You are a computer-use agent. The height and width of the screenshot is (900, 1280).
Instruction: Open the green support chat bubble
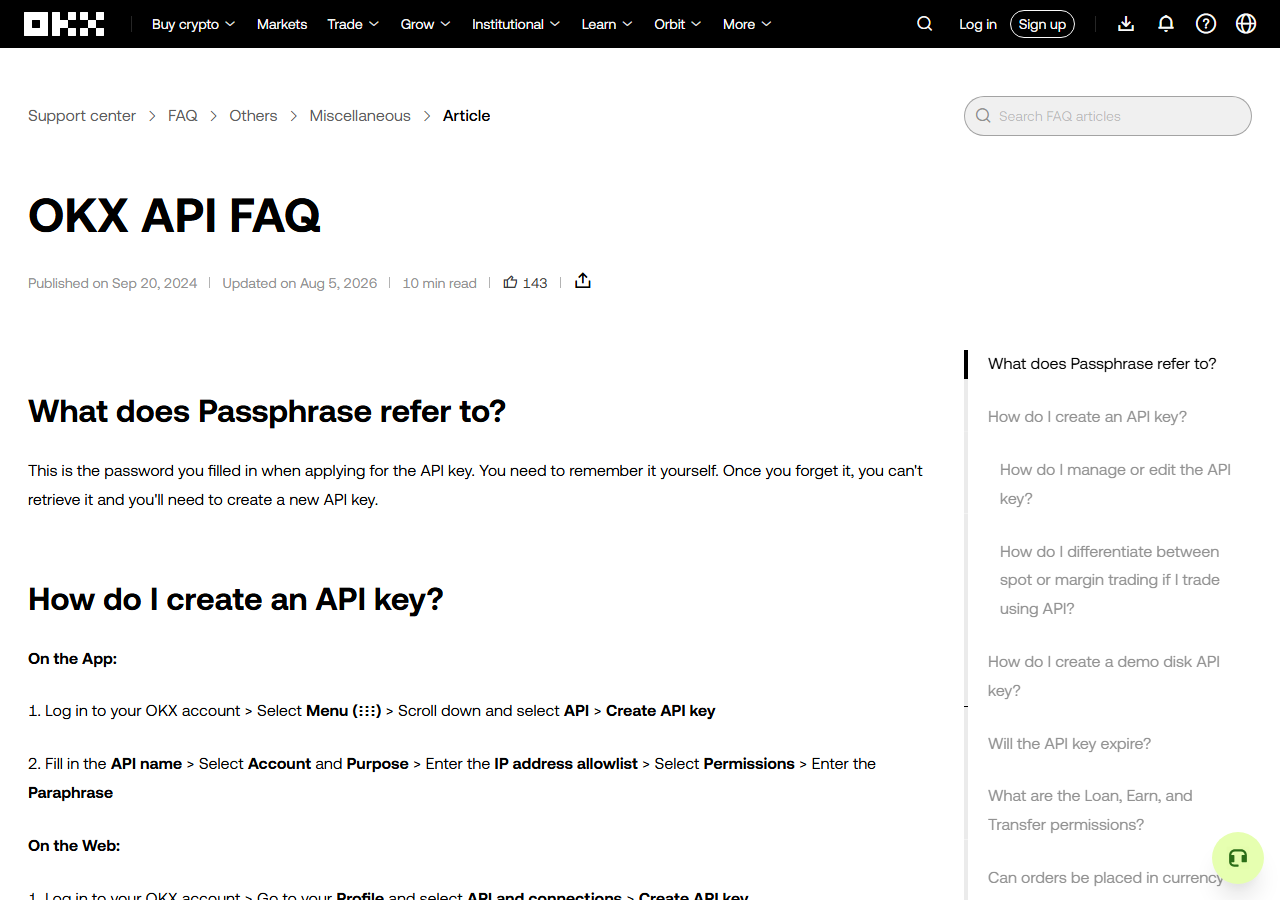[x=1238, y=858]
